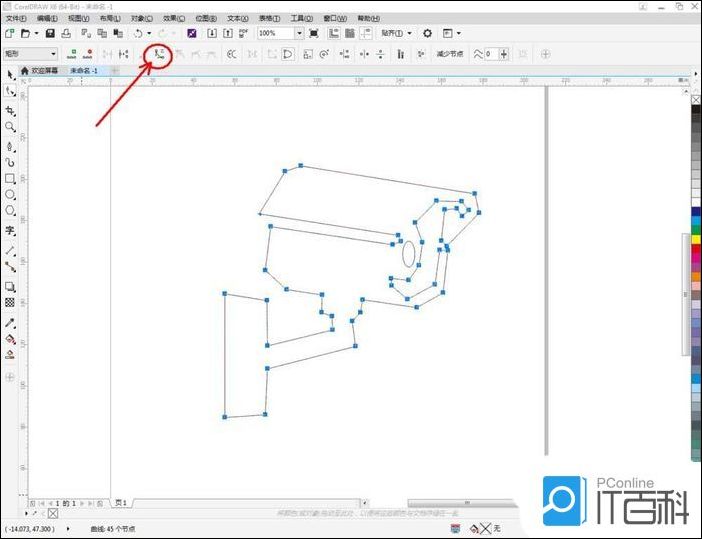Select the Pick tool in the toolbox
Viewport: 702px width, 539px height.
pos(10,75)
